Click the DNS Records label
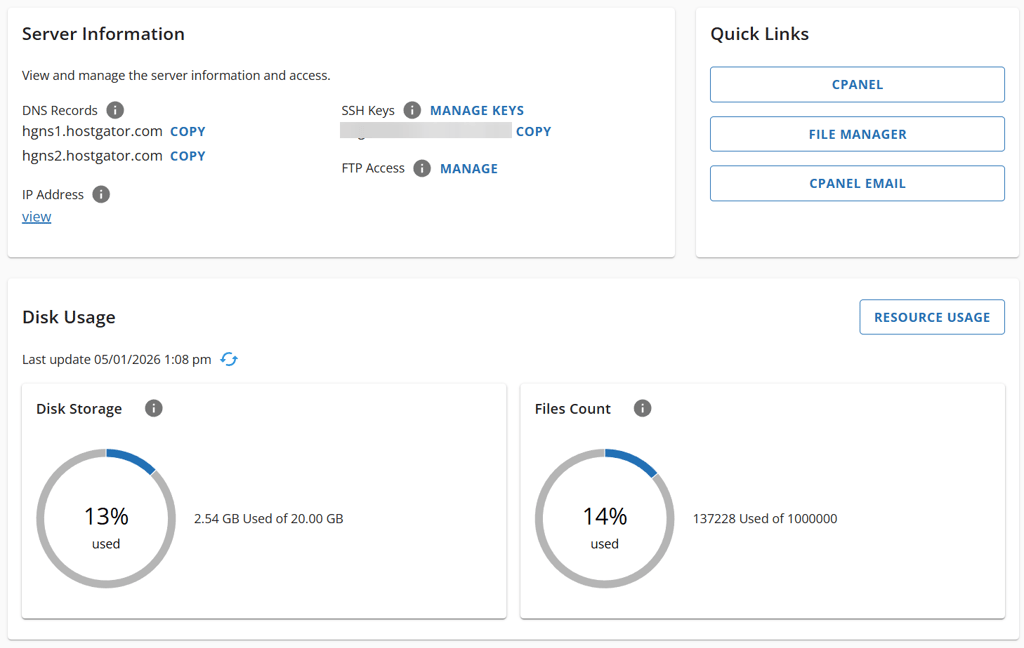Viewport: 1024px width, 648px height. [59, 110]
